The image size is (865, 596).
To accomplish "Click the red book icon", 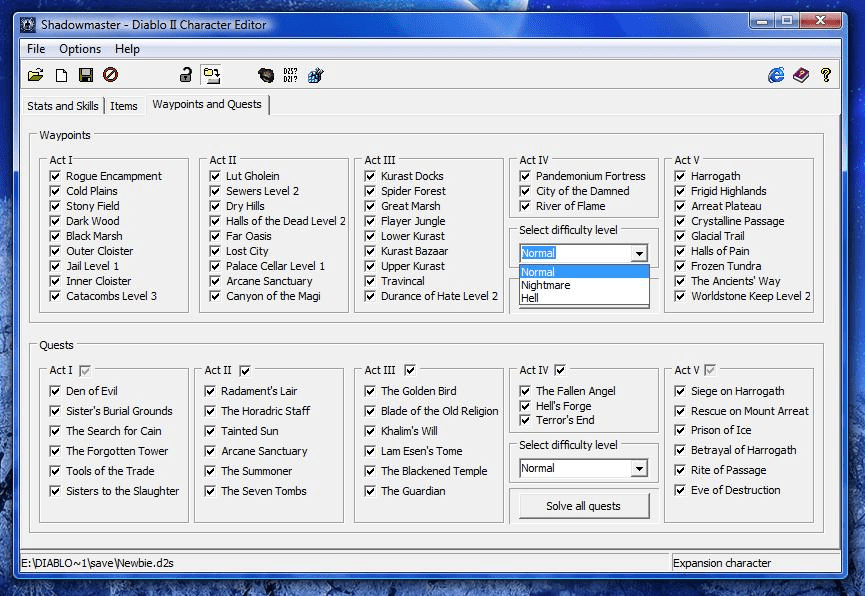I will (801, 75).
